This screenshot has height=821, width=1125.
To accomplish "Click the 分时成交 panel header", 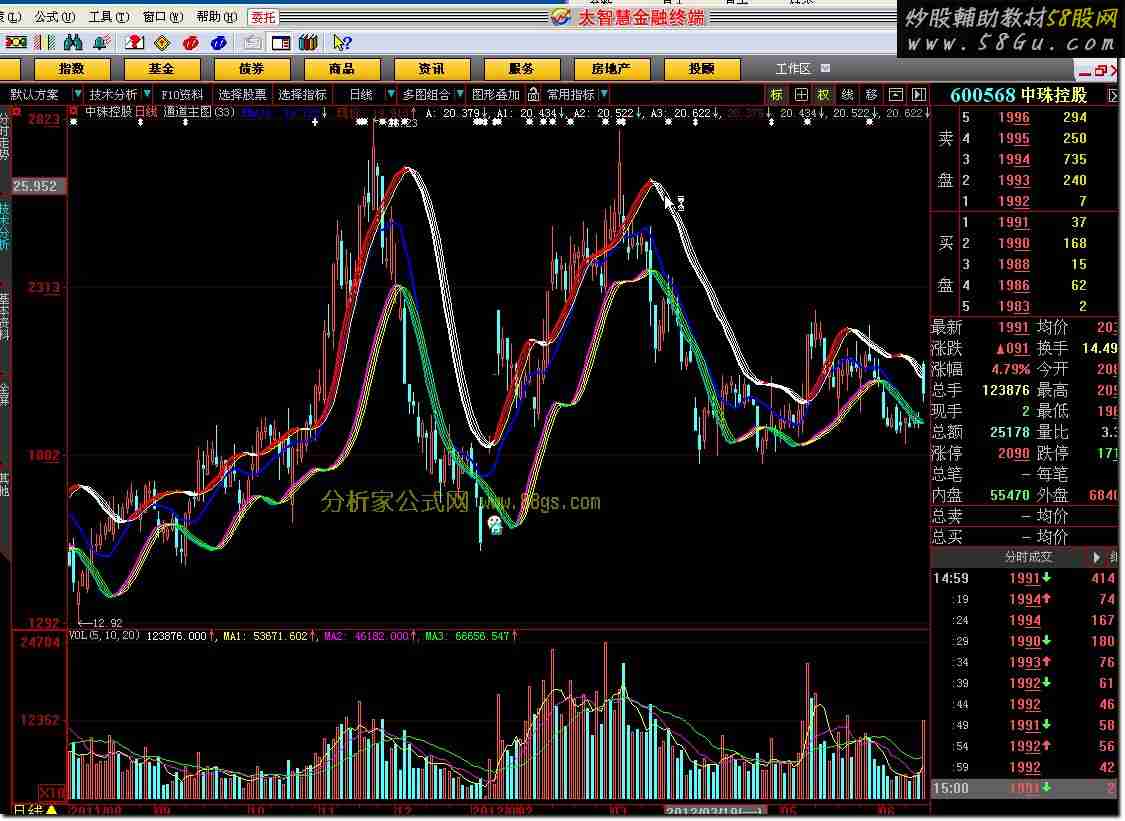I will click(1028, 557).
